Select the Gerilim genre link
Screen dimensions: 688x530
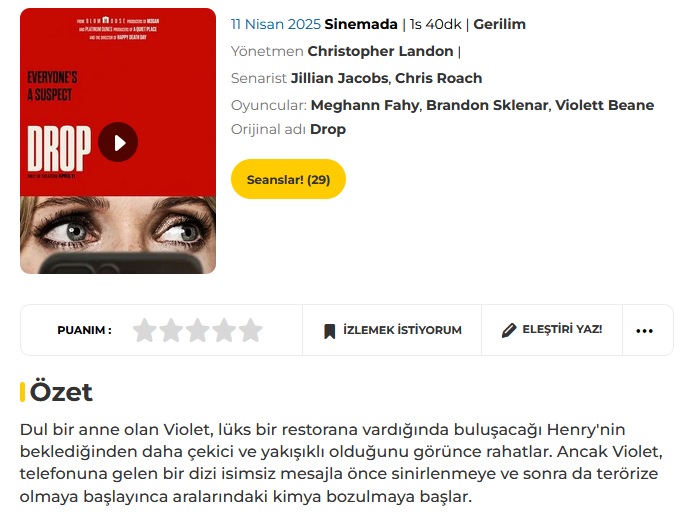pos(499,24)
